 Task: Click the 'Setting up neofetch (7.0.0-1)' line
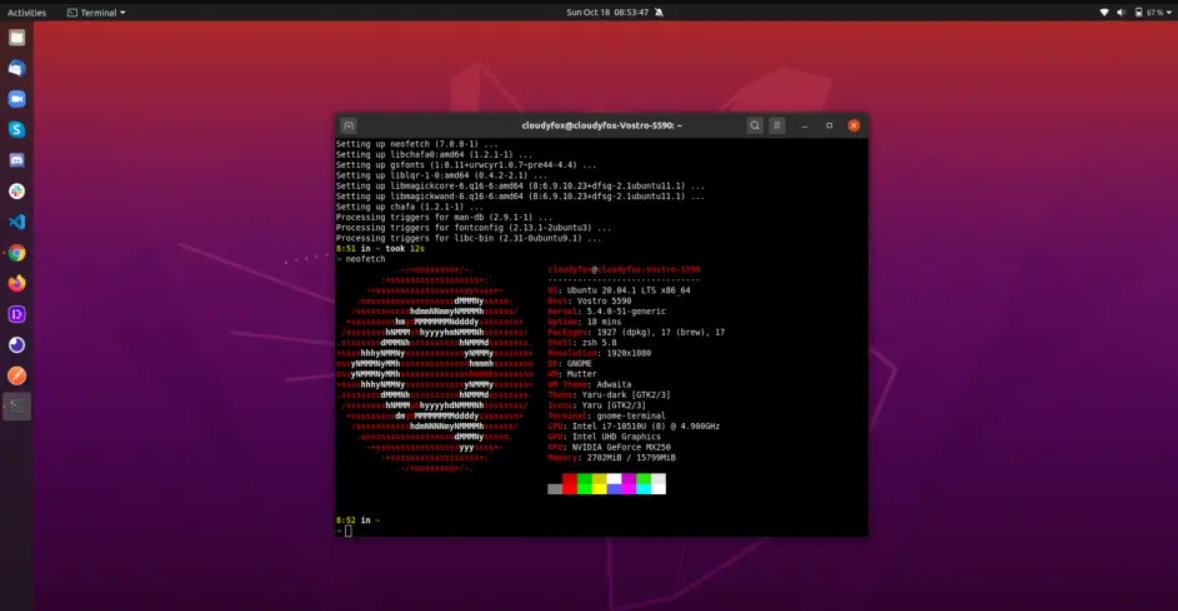417,144
